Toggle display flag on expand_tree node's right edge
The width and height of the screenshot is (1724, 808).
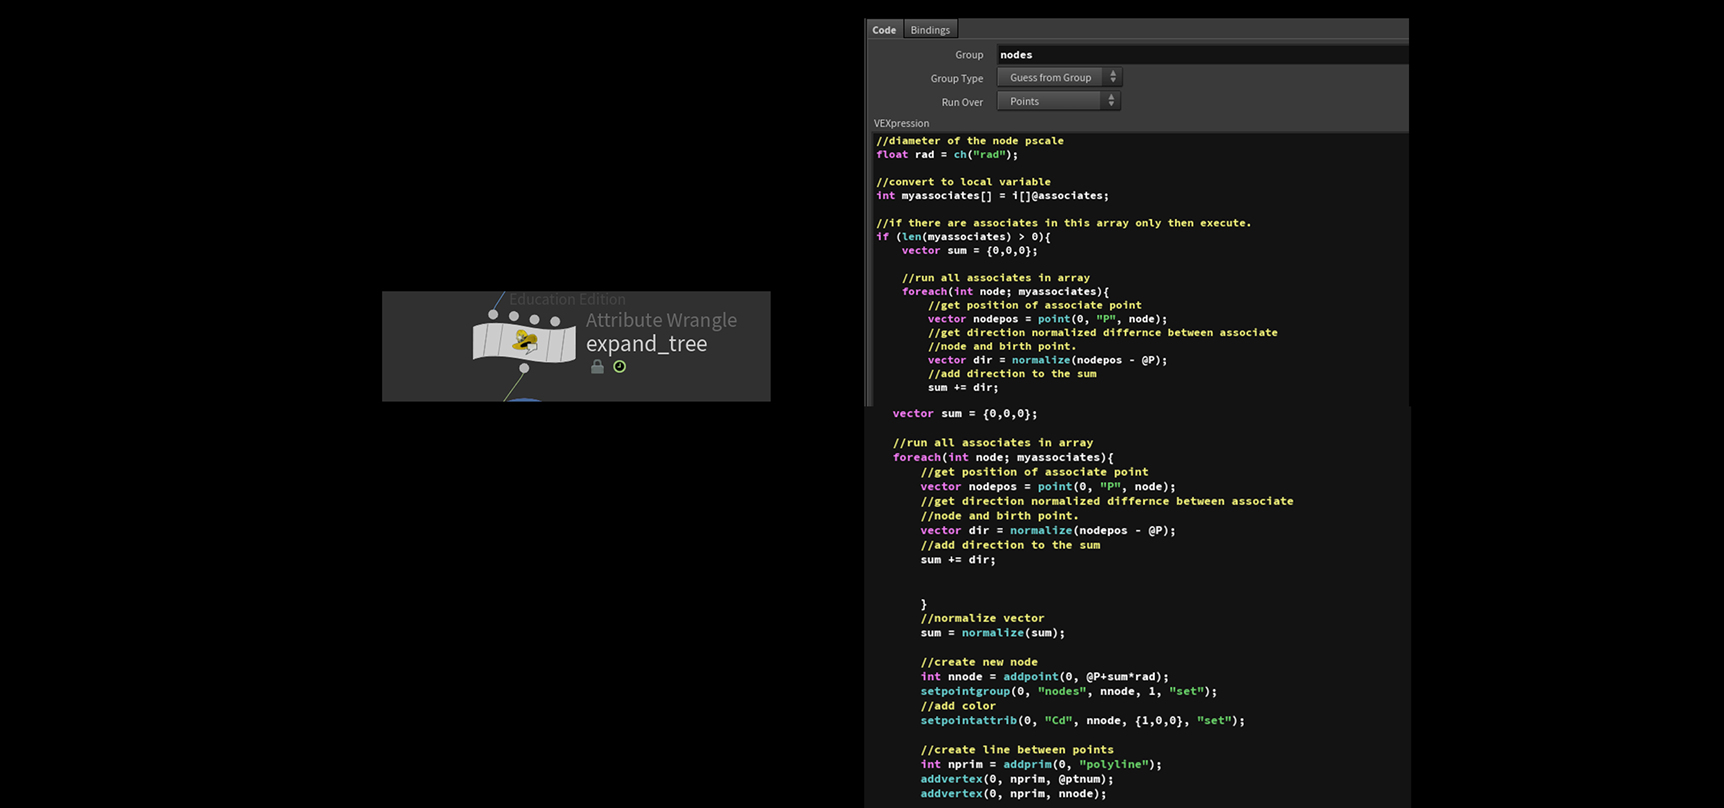[x=568, y=344]
